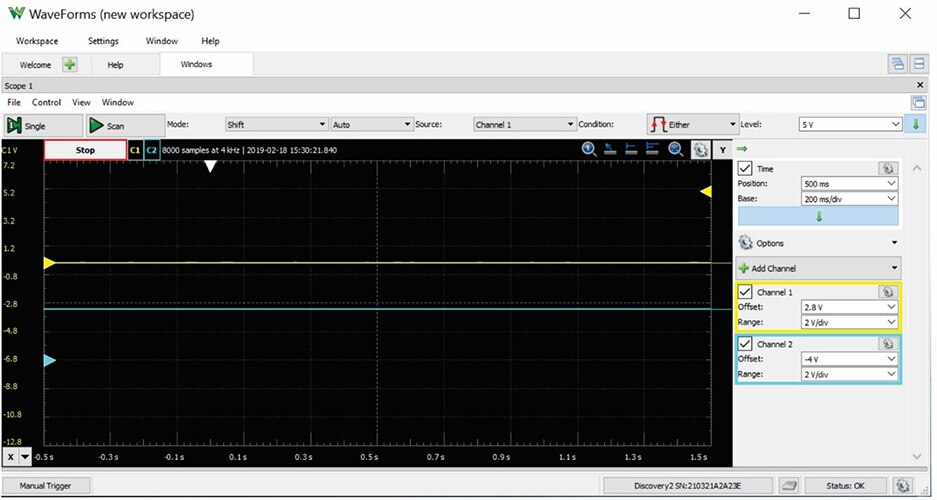Uncheck the Channel 1 checkbox
This screenshot has width=937, height=500.
tap(745, 292)
